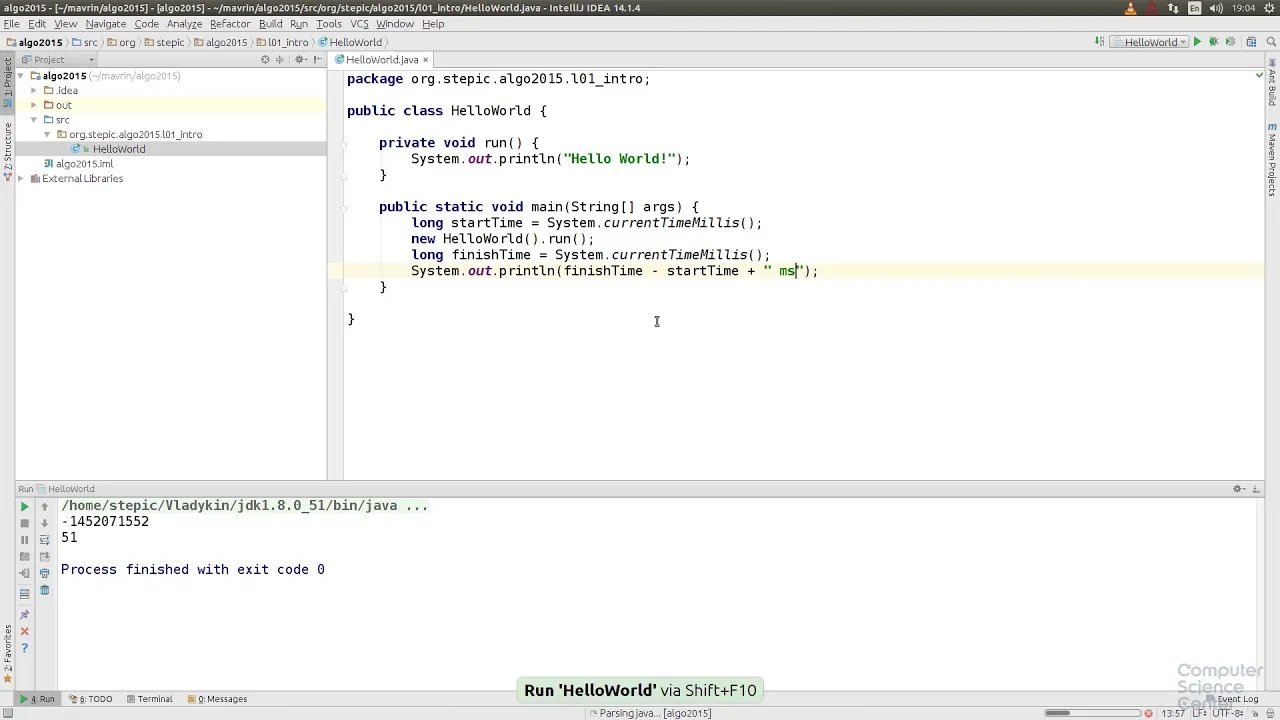
Task: Click the Pause output icon
Action: tap(25, 540)
